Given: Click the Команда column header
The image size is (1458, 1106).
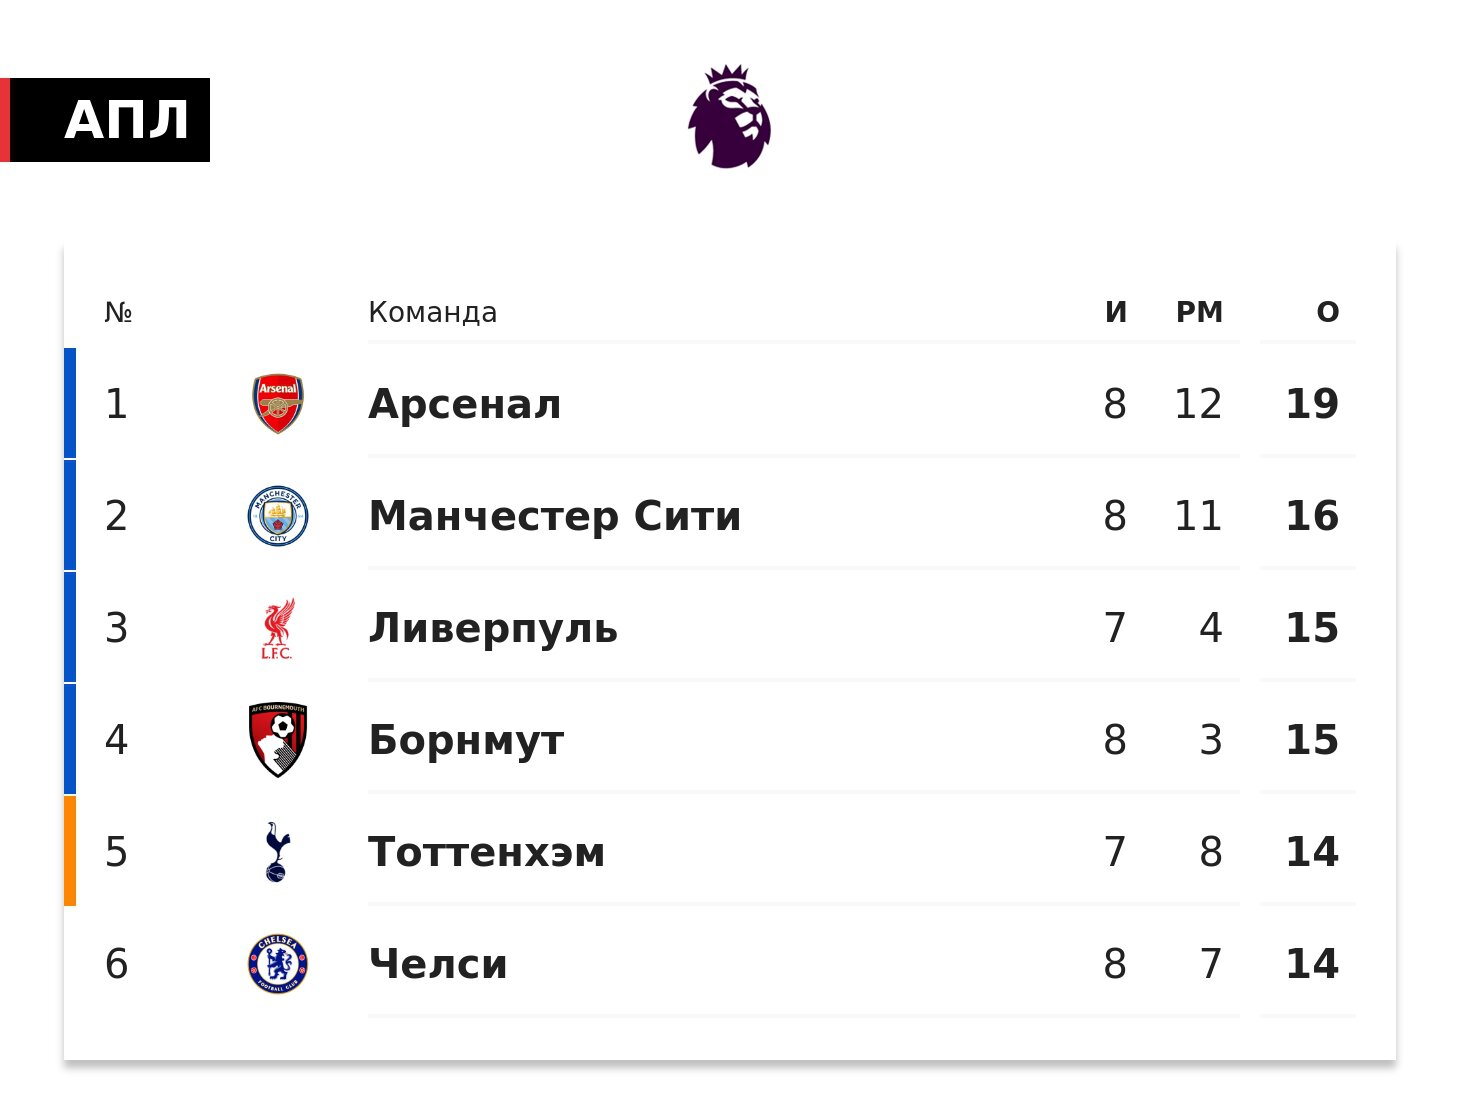Looking at the screenshot, I should (x=432, y=312).
